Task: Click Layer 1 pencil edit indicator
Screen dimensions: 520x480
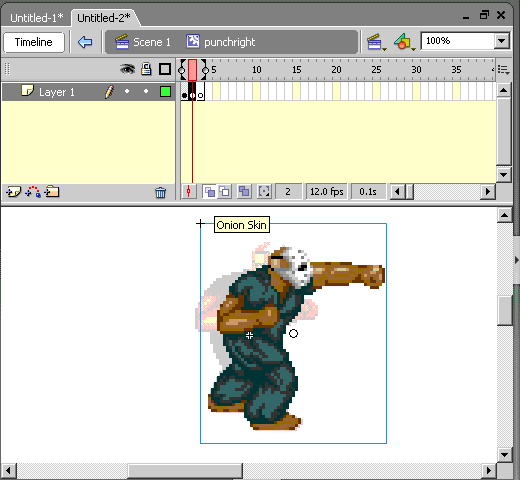Action: (109, 92)
